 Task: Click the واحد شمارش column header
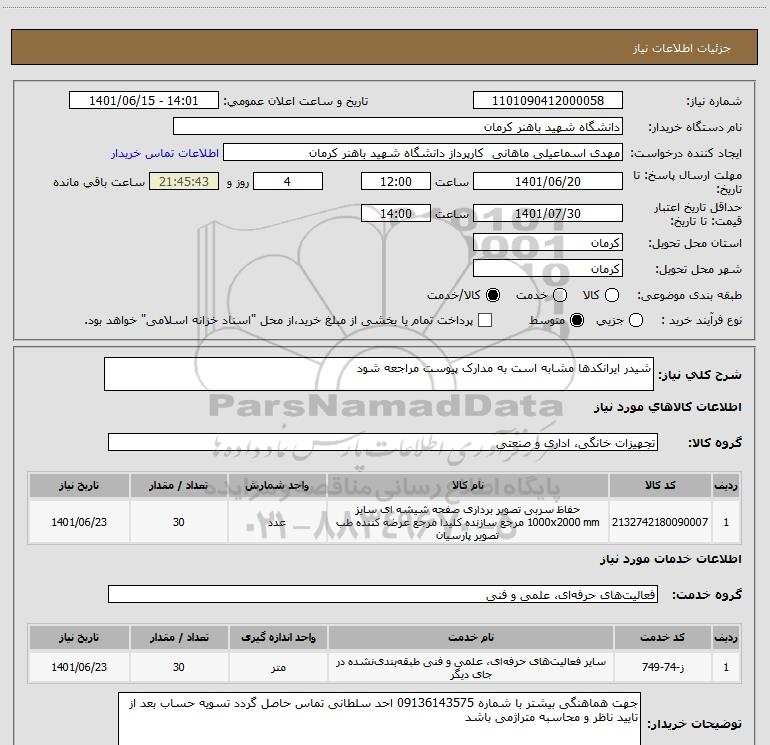point(277,485)
